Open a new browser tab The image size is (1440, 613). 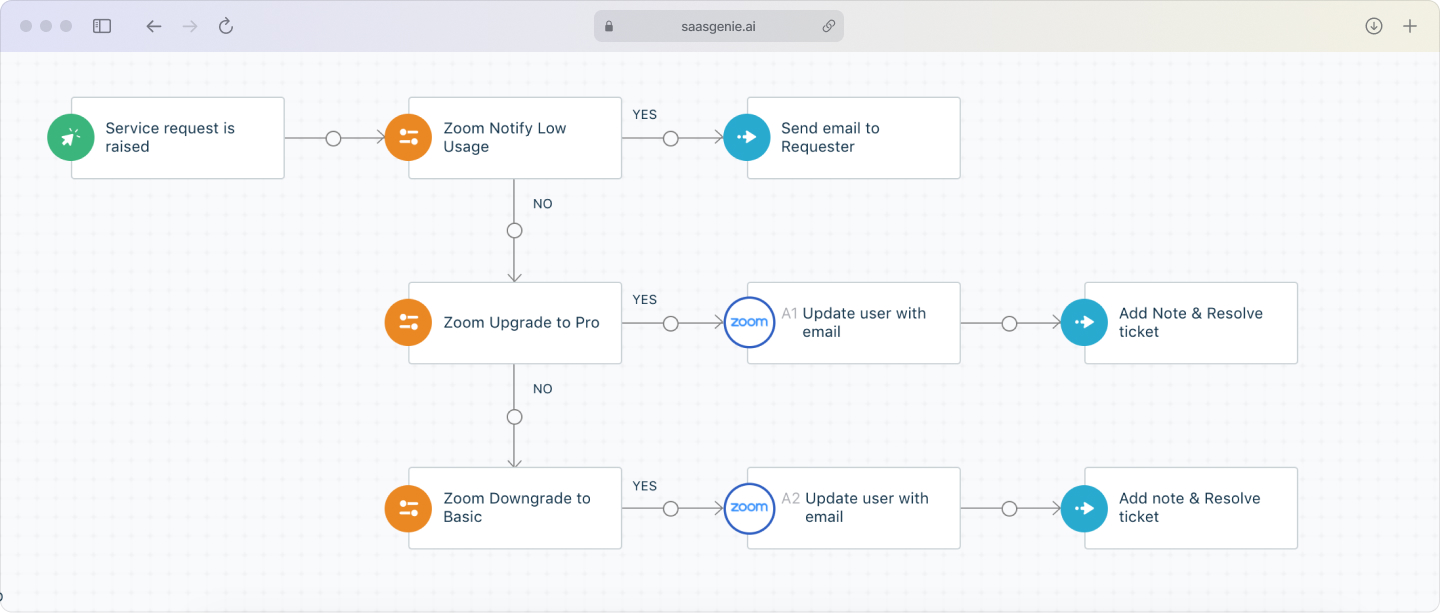tap(1410, 26)
